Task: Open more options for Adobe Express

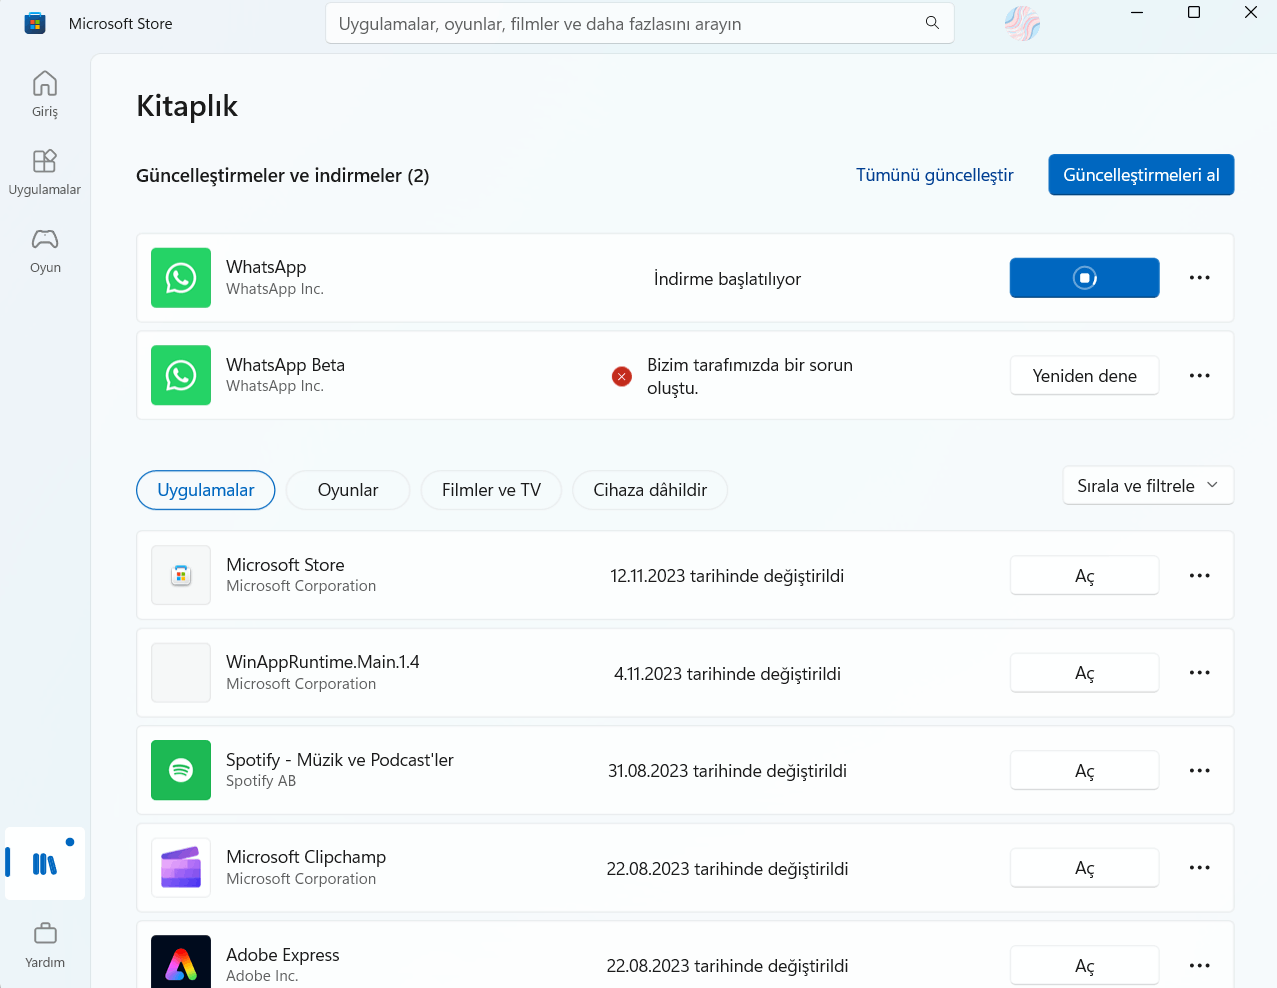Action: 1200,965
